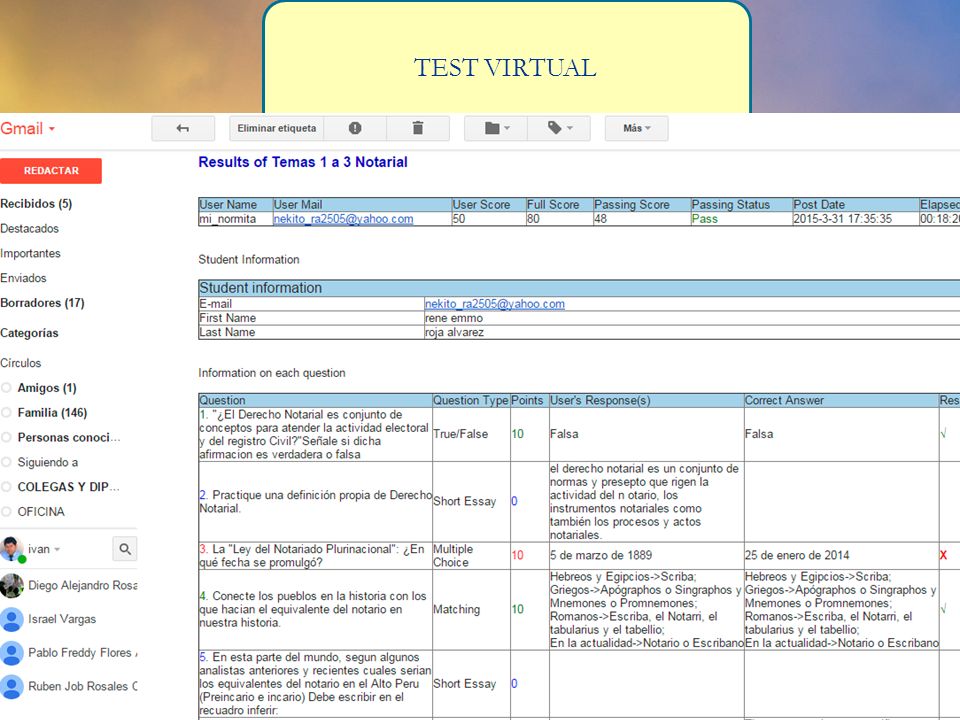The width and height of the screenshot is (960, 720).
Task: Click the circle marker beside Familia
Action: [6, 413]
